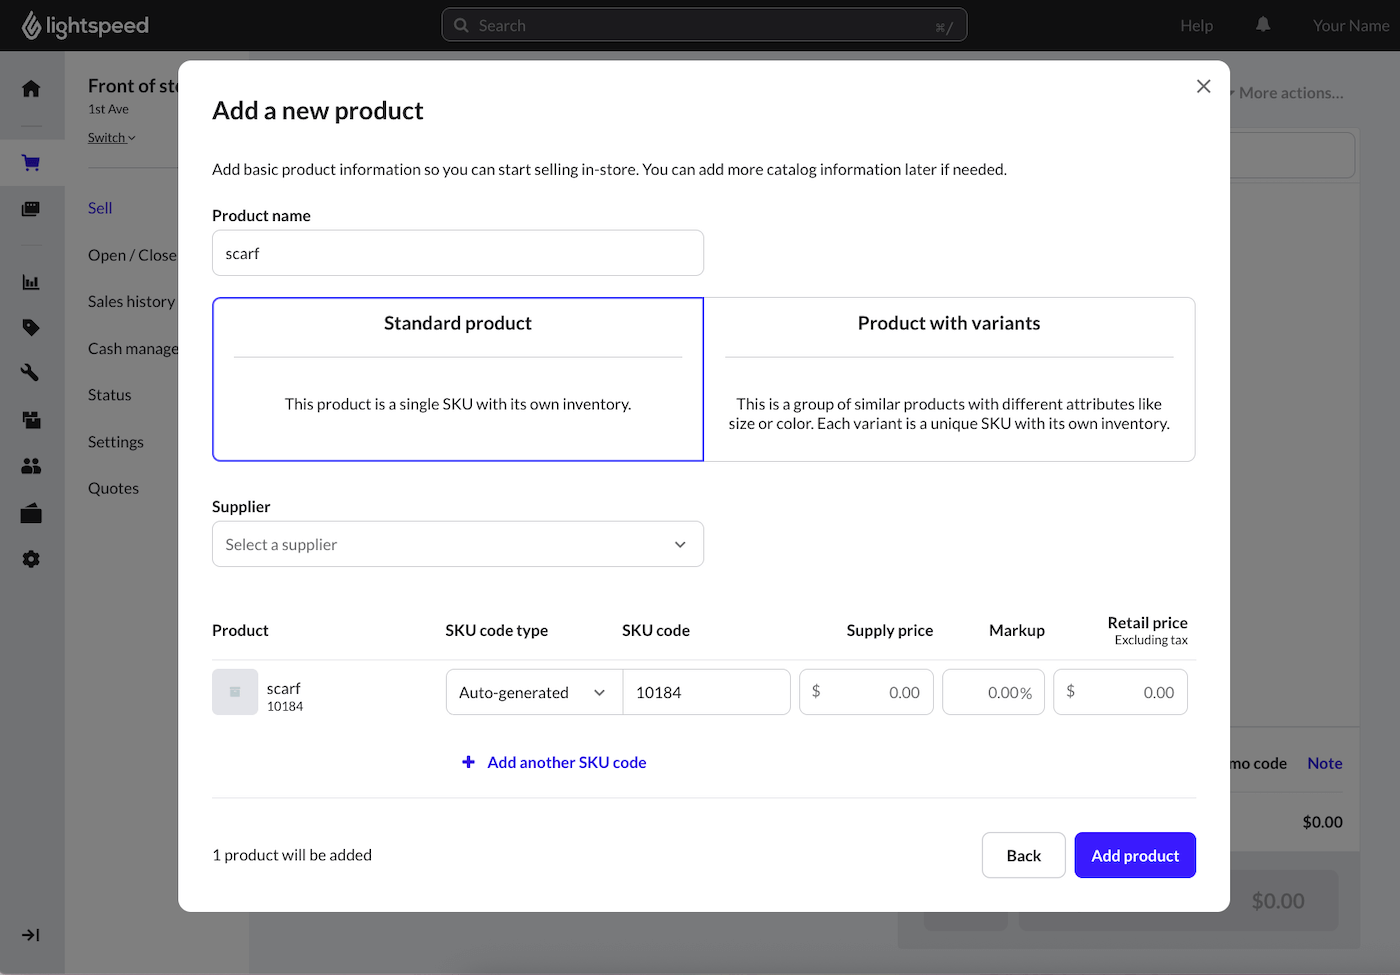Screen dimensions: 1400x975
Task: Select the Standard product option
Action: 458,379
